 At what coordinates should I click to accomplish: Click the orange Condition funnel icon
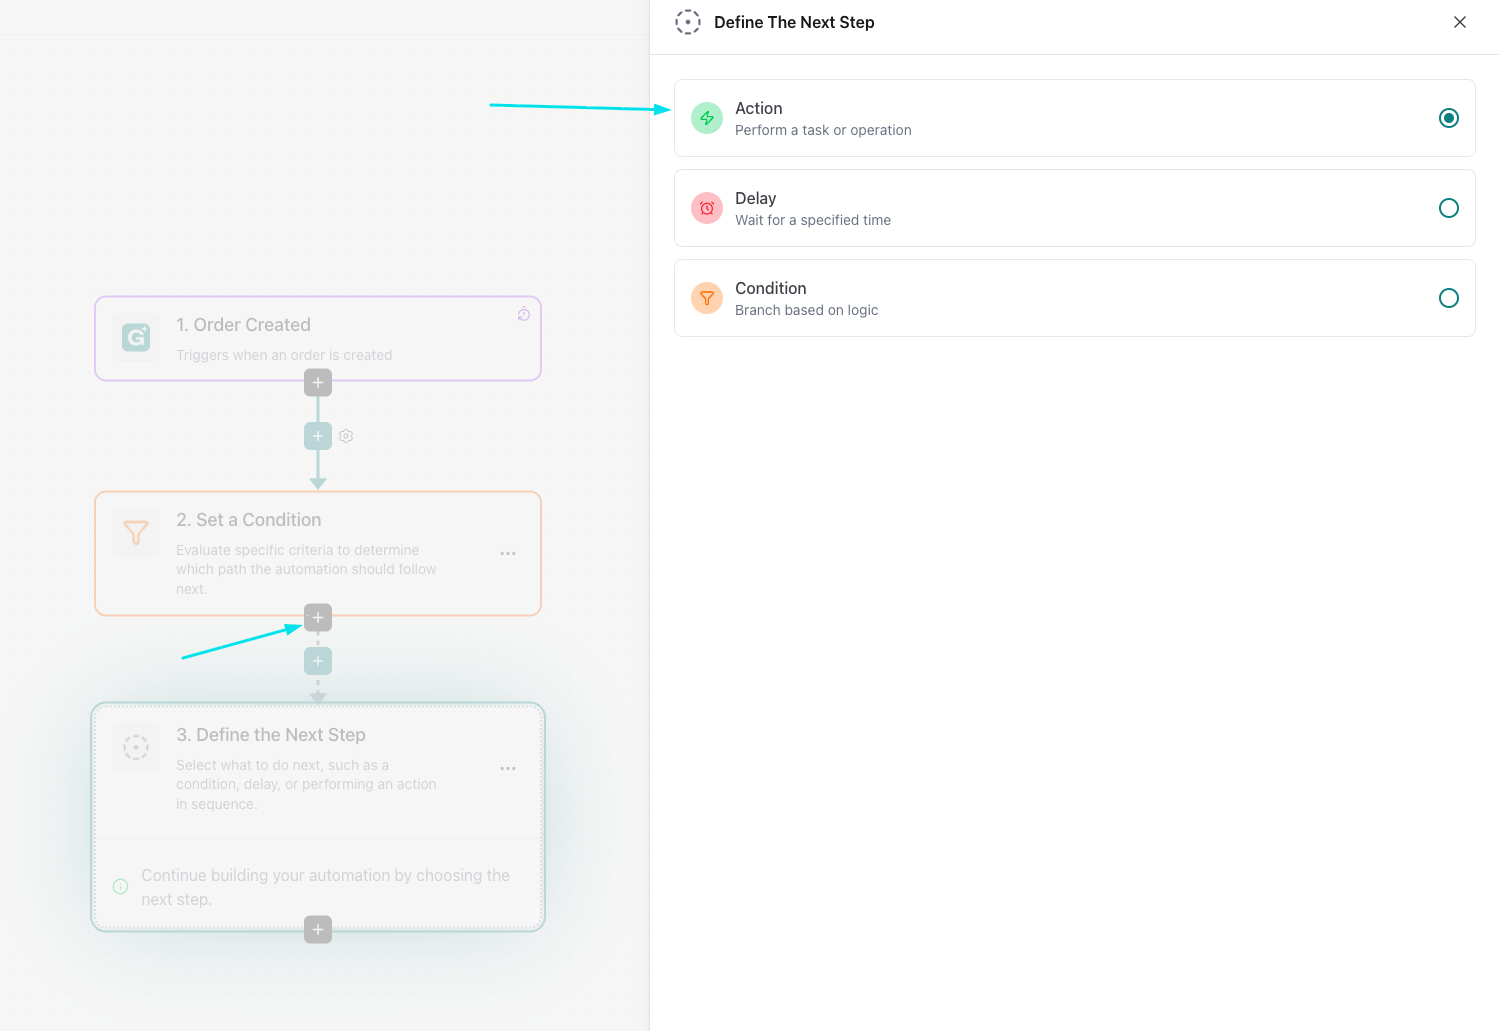(707, 298)
